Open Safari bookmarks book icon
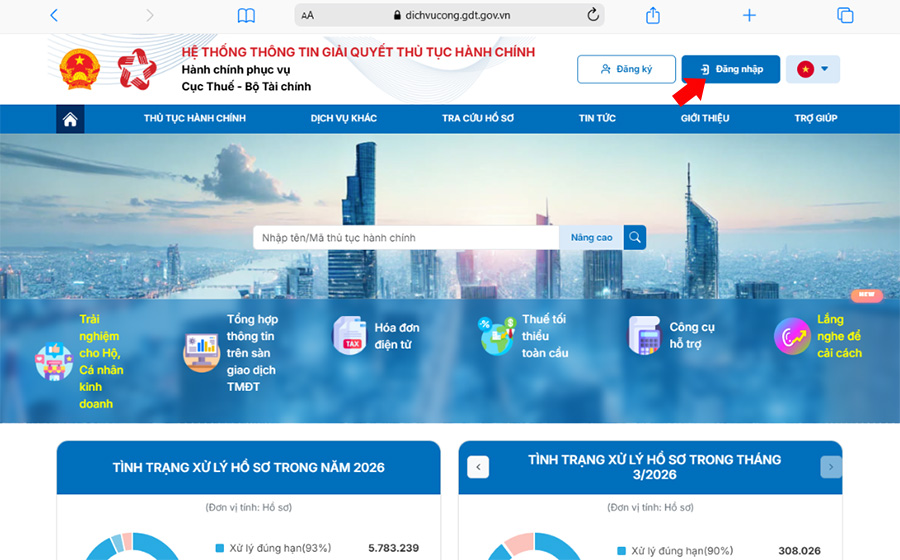Image resolution: width=900 pixels, height=560 pixels. point(246,15)
